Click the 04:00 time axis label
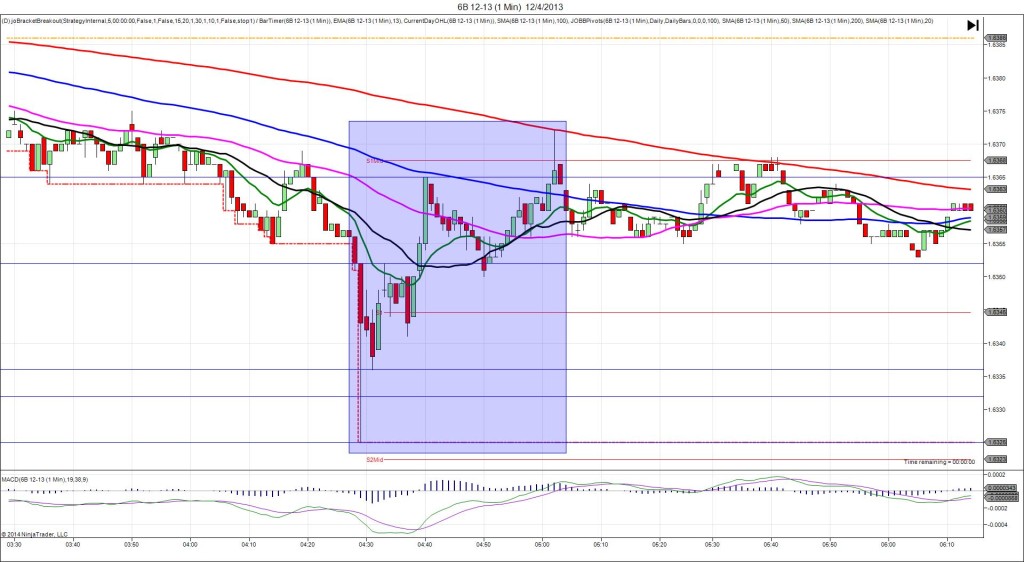The width and height of the screenshot is (1024, 562). tap(190, 543)
